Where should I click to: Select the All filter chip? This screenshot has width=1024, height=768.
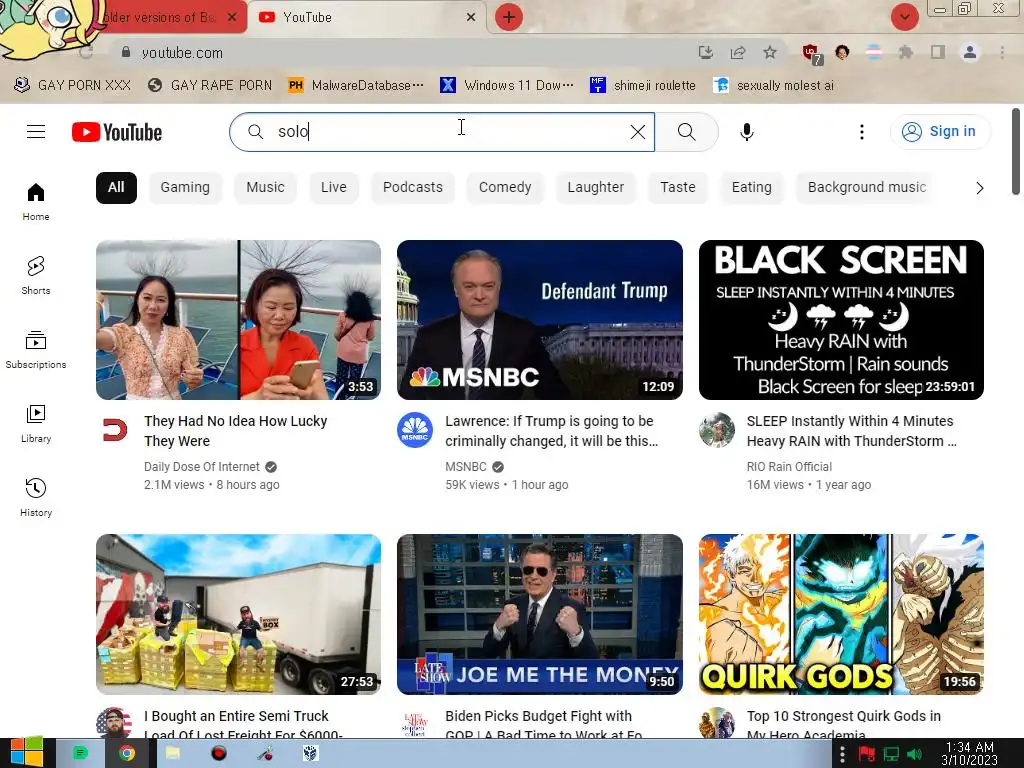point(116,187)
